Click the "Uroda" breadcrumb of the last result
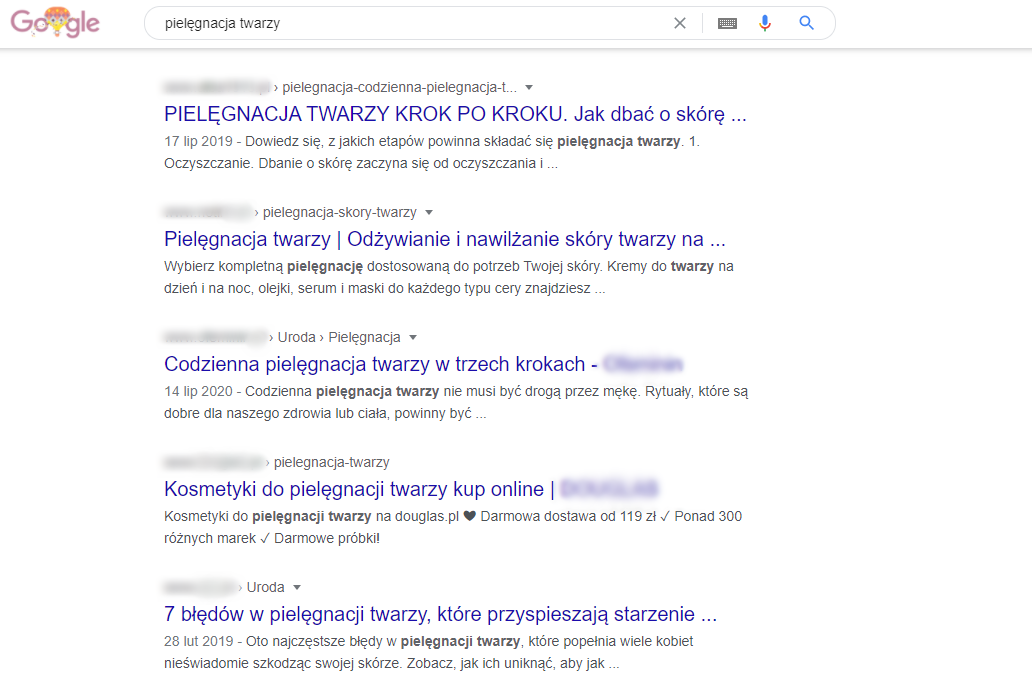1032x693 pixels. click(265, 587)
